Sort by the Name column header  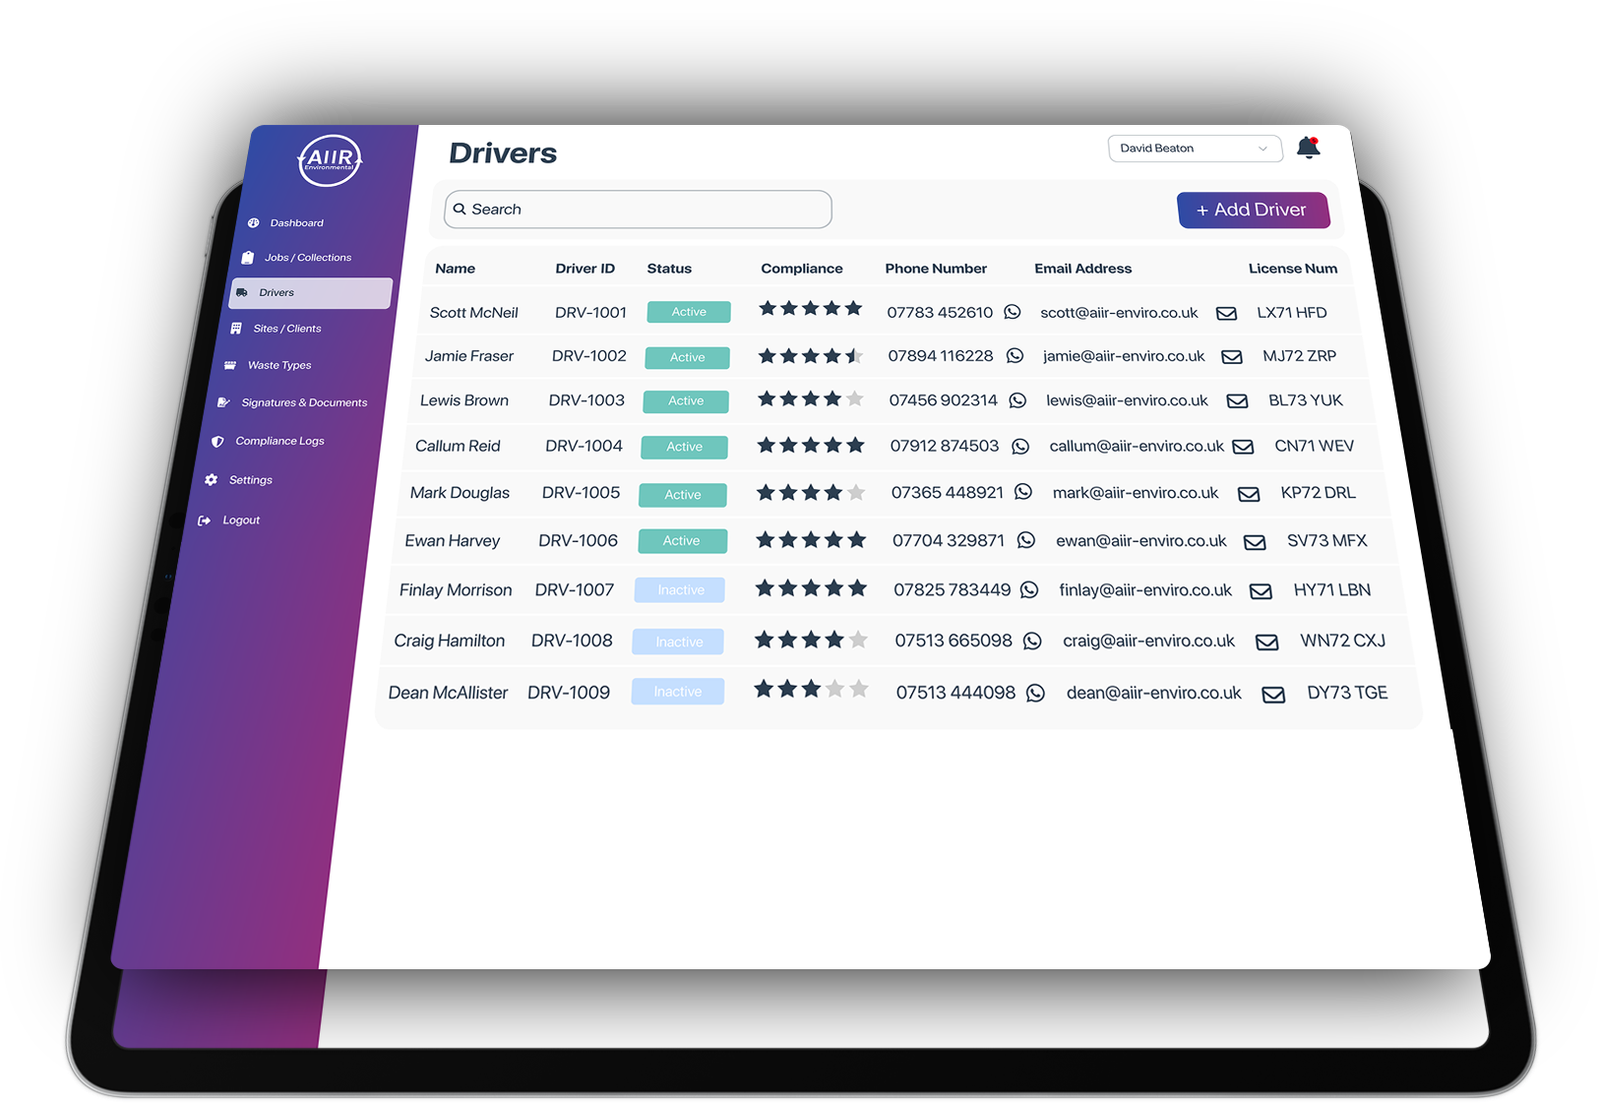[455, 268]
